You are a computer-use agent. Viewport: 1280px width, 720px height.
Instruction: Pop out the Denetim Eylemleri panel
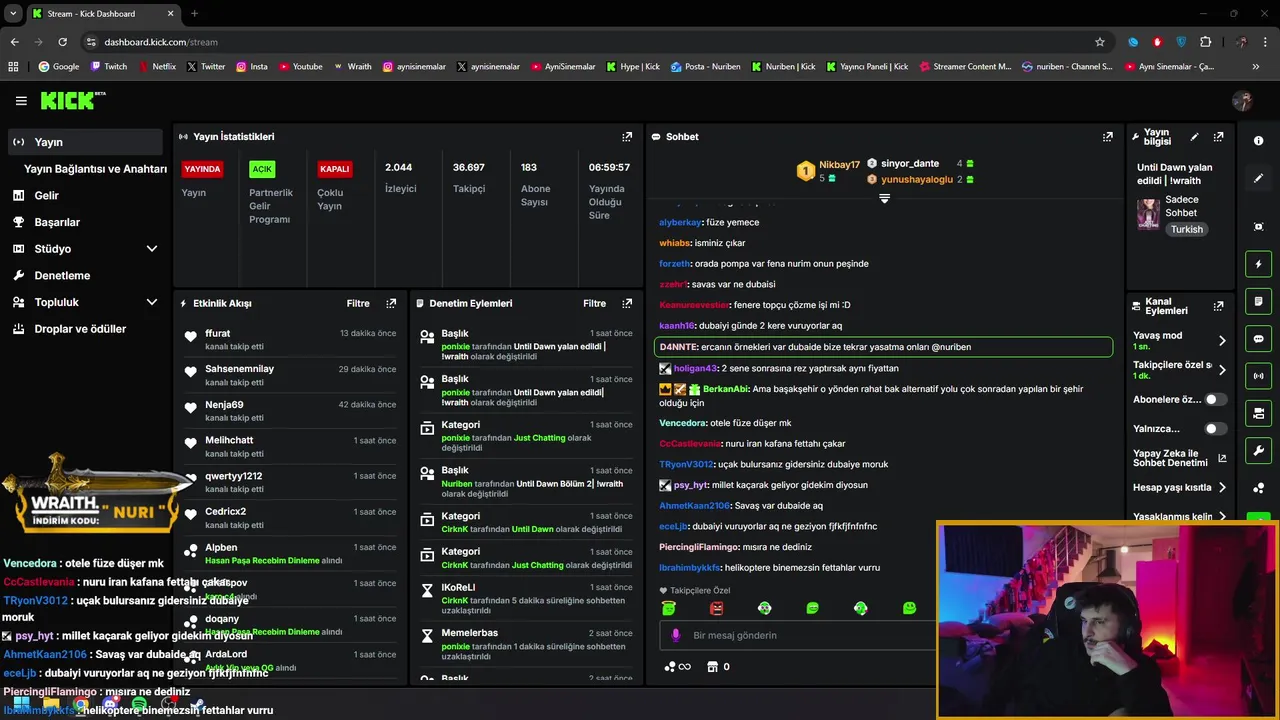pos(627,303)
